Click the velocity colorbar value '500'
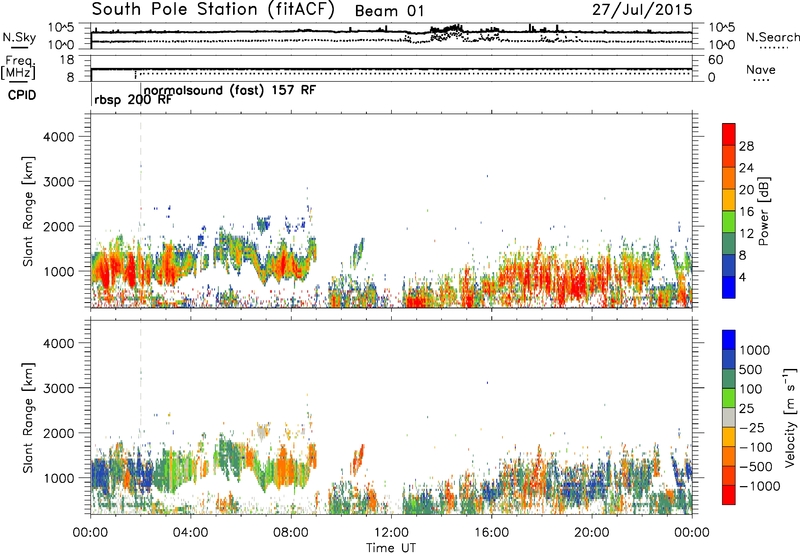This screenshot has width=800, height=554. (x=749, y=370)
